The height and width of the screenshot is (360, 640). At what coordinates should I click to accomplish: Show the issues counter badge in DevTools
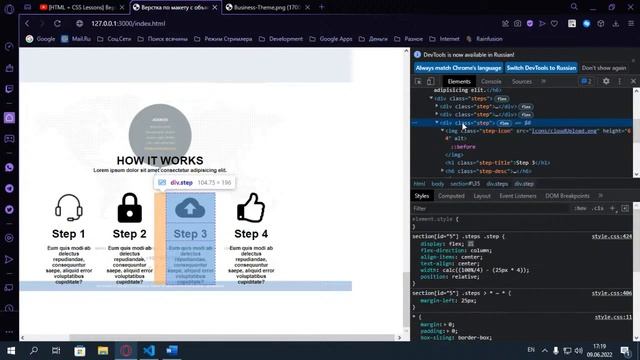[x=587, y=81]
